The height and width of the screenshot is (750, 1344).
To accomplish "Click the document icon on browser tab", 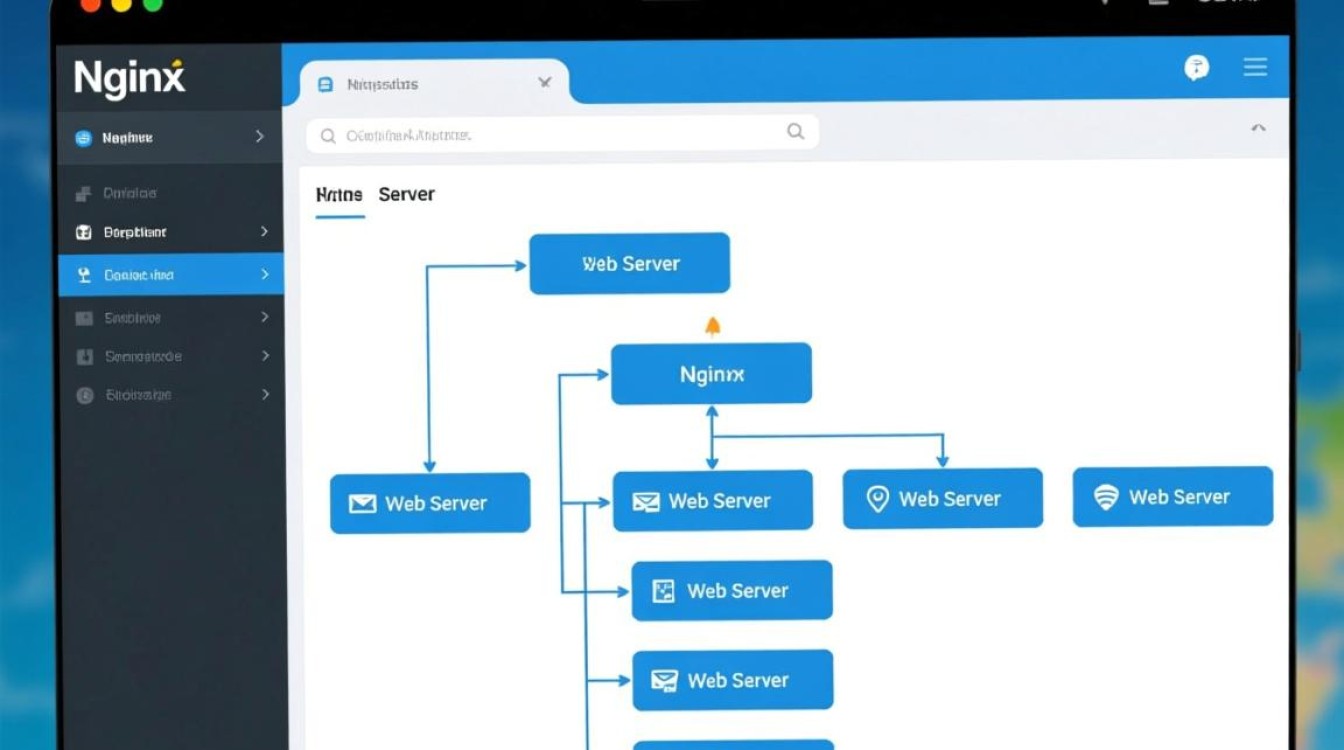I will click(325, 84).
